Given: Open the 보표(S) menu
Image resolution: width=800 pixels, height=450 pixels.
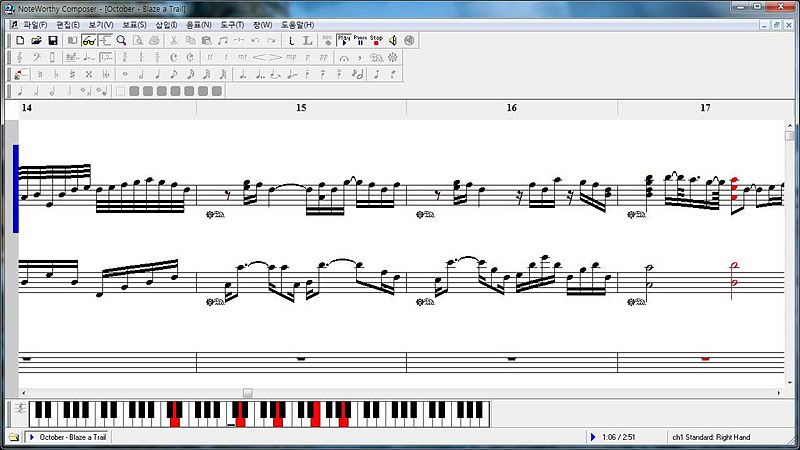Looking at the screenshot, I should [135, 24].
